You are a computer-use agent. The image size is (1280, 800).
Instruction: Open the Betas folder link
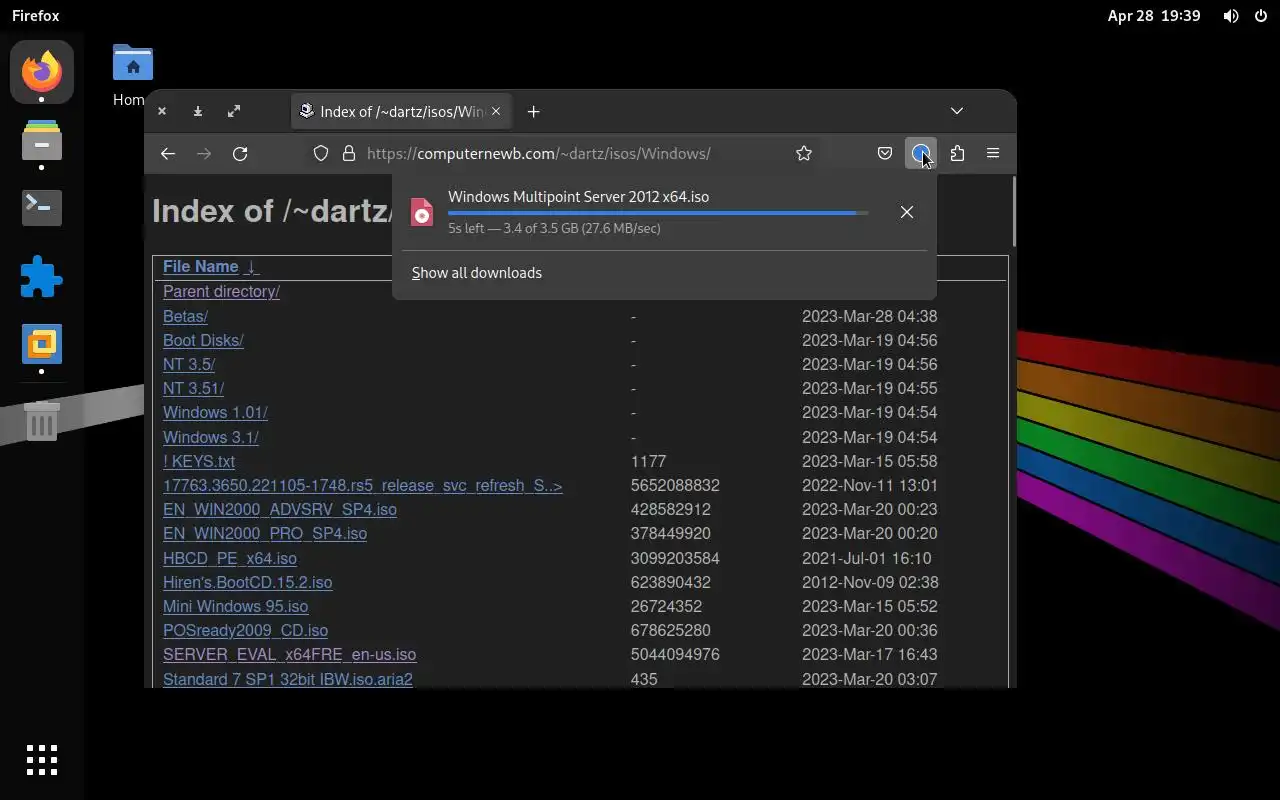pos(185,316)
